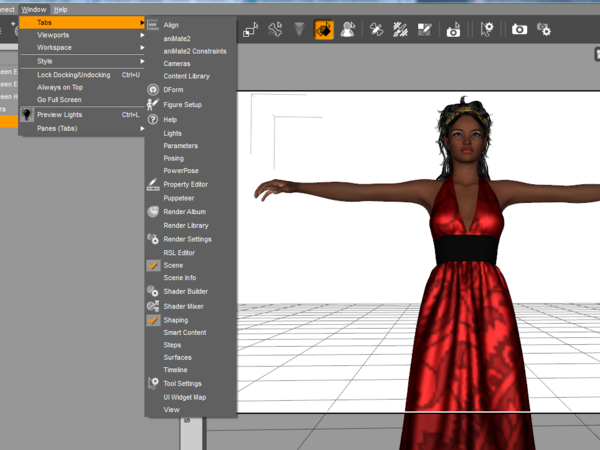Open the Surfaces tab
Image resolution: width=600 pixels, height=450 pixels.
[x=191, y=357]
